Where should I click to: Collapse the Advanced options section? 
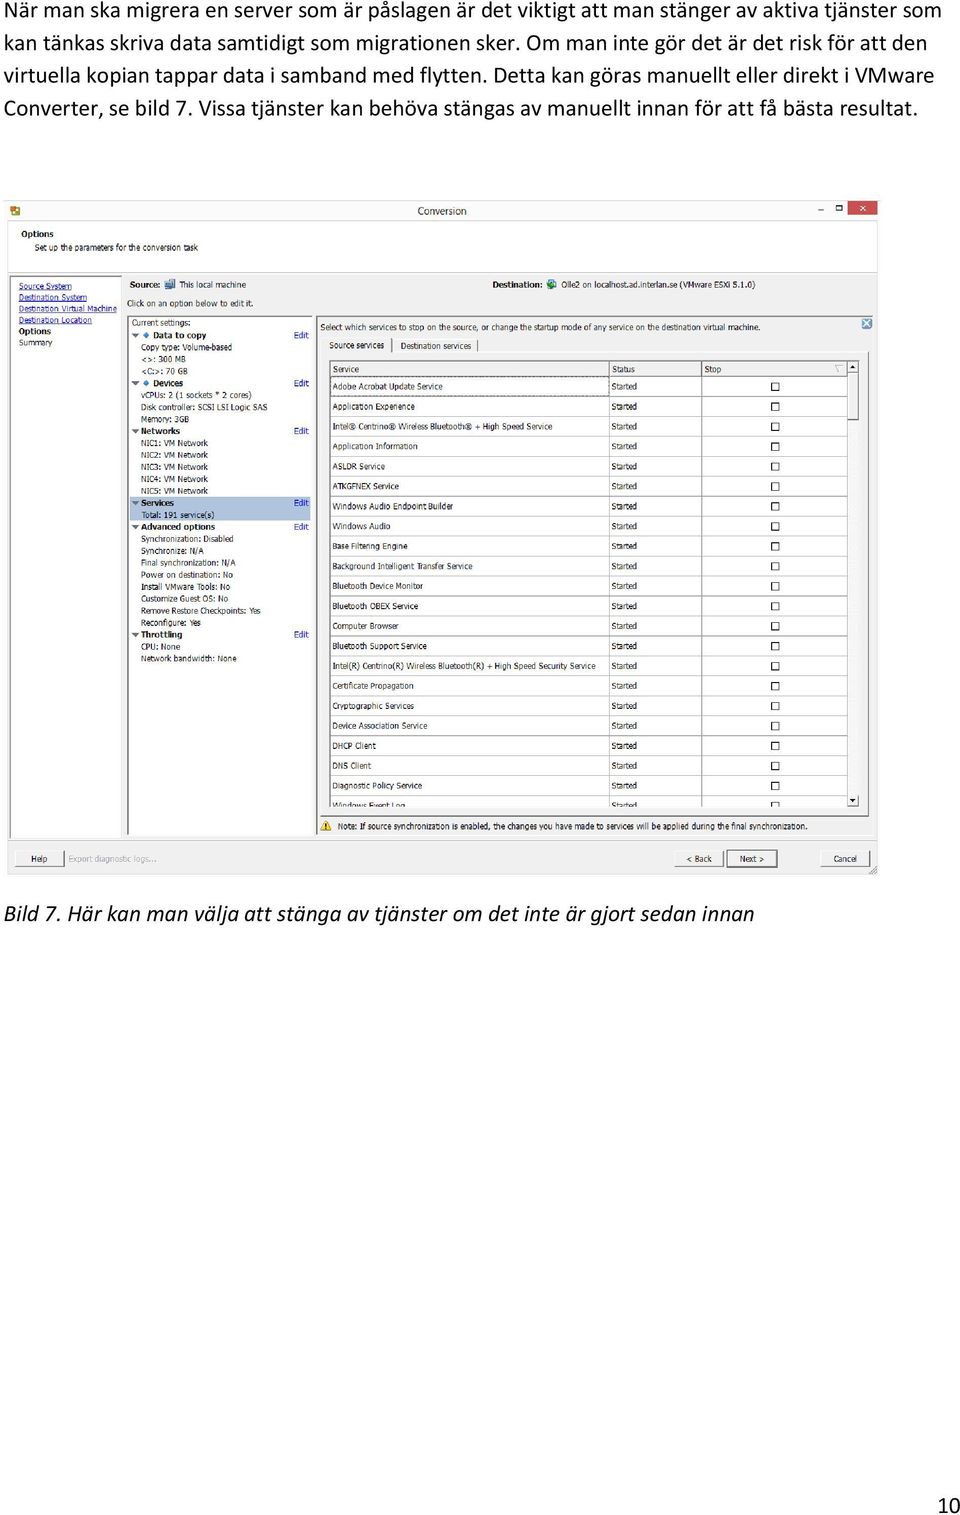pos(136,527)
